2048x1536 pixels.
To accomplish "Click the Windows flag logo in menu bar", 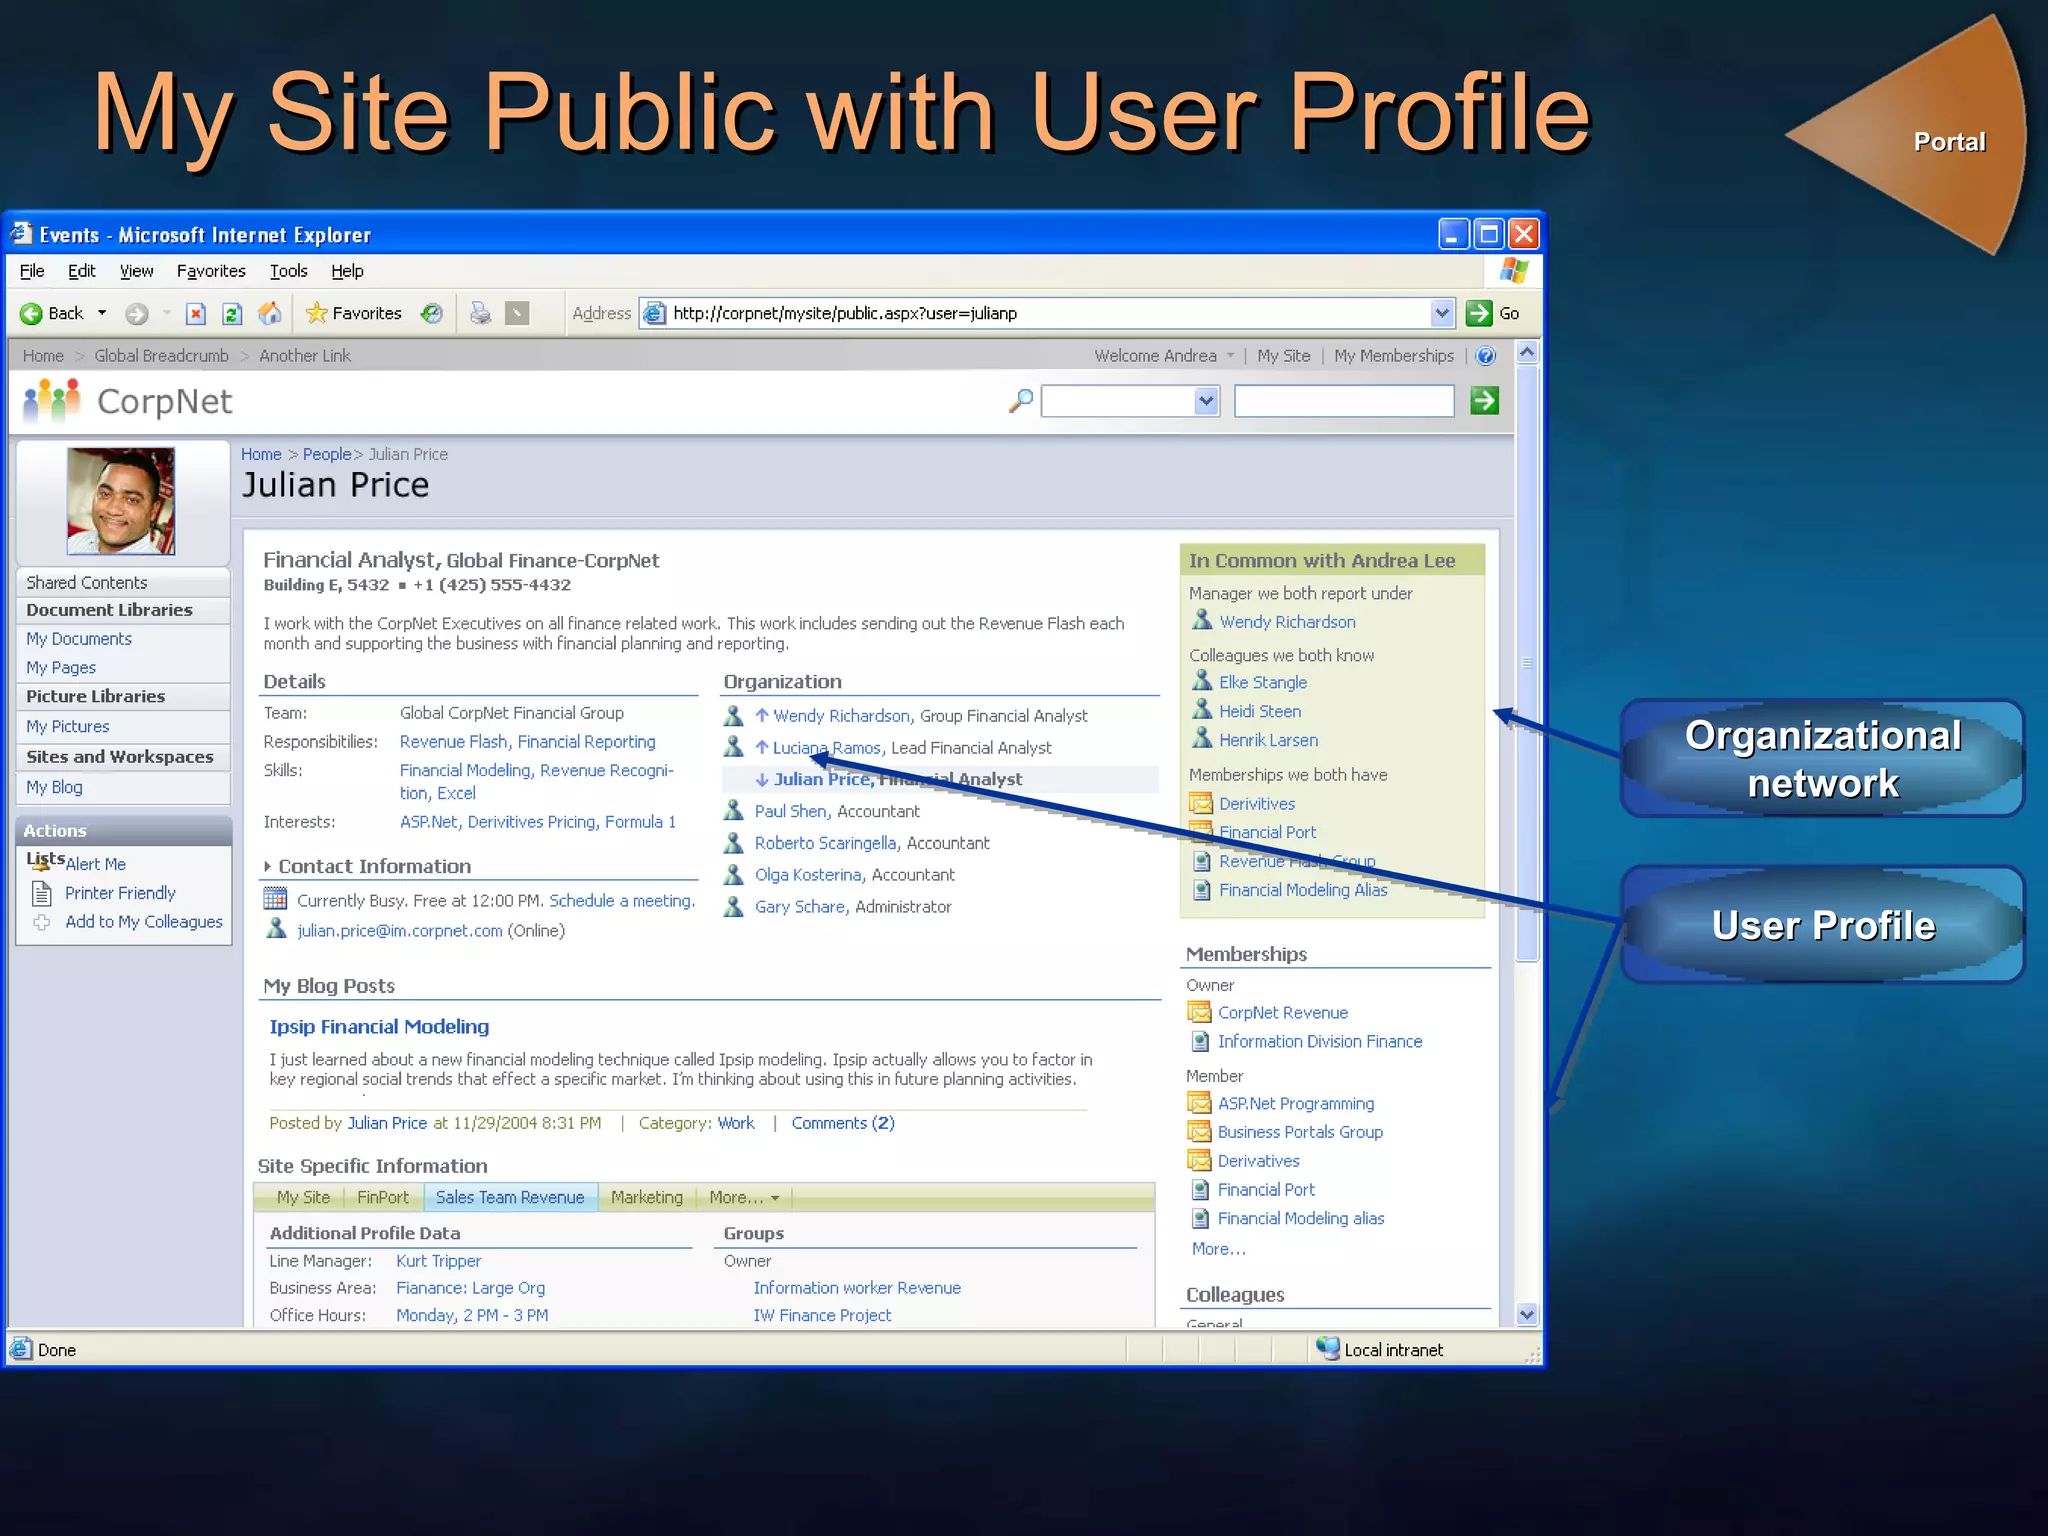I will click(x=1514, y=271).
